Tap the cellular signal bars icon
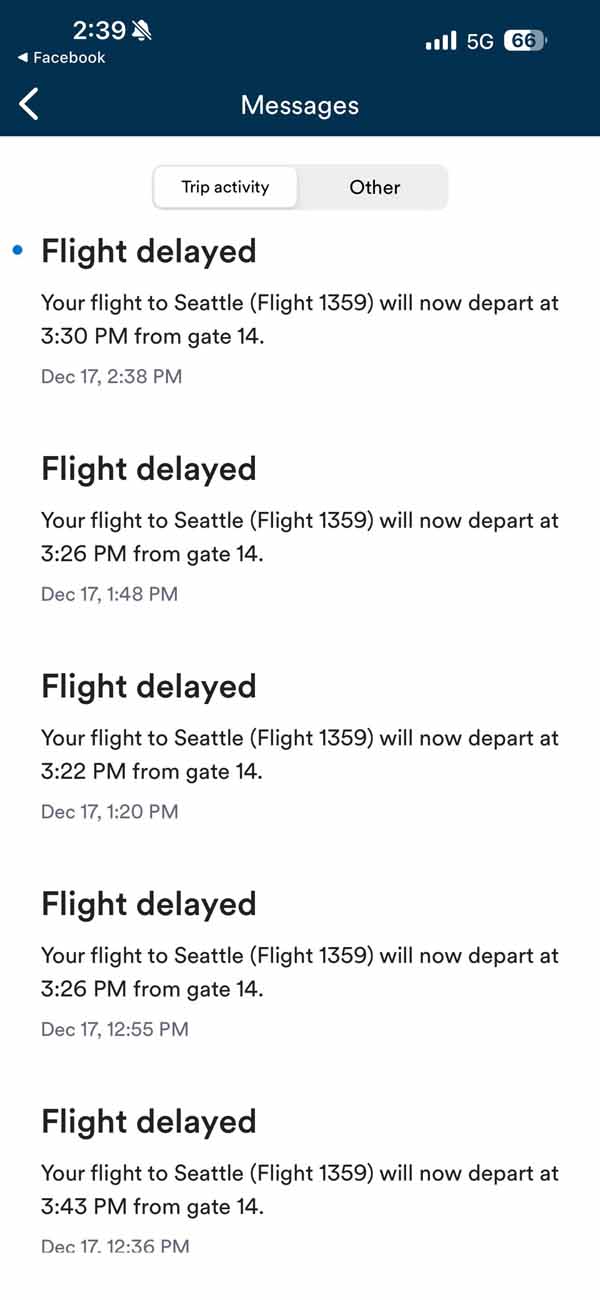The width and height of the screenshot is (600, 1300). click(x=440, y=41)
